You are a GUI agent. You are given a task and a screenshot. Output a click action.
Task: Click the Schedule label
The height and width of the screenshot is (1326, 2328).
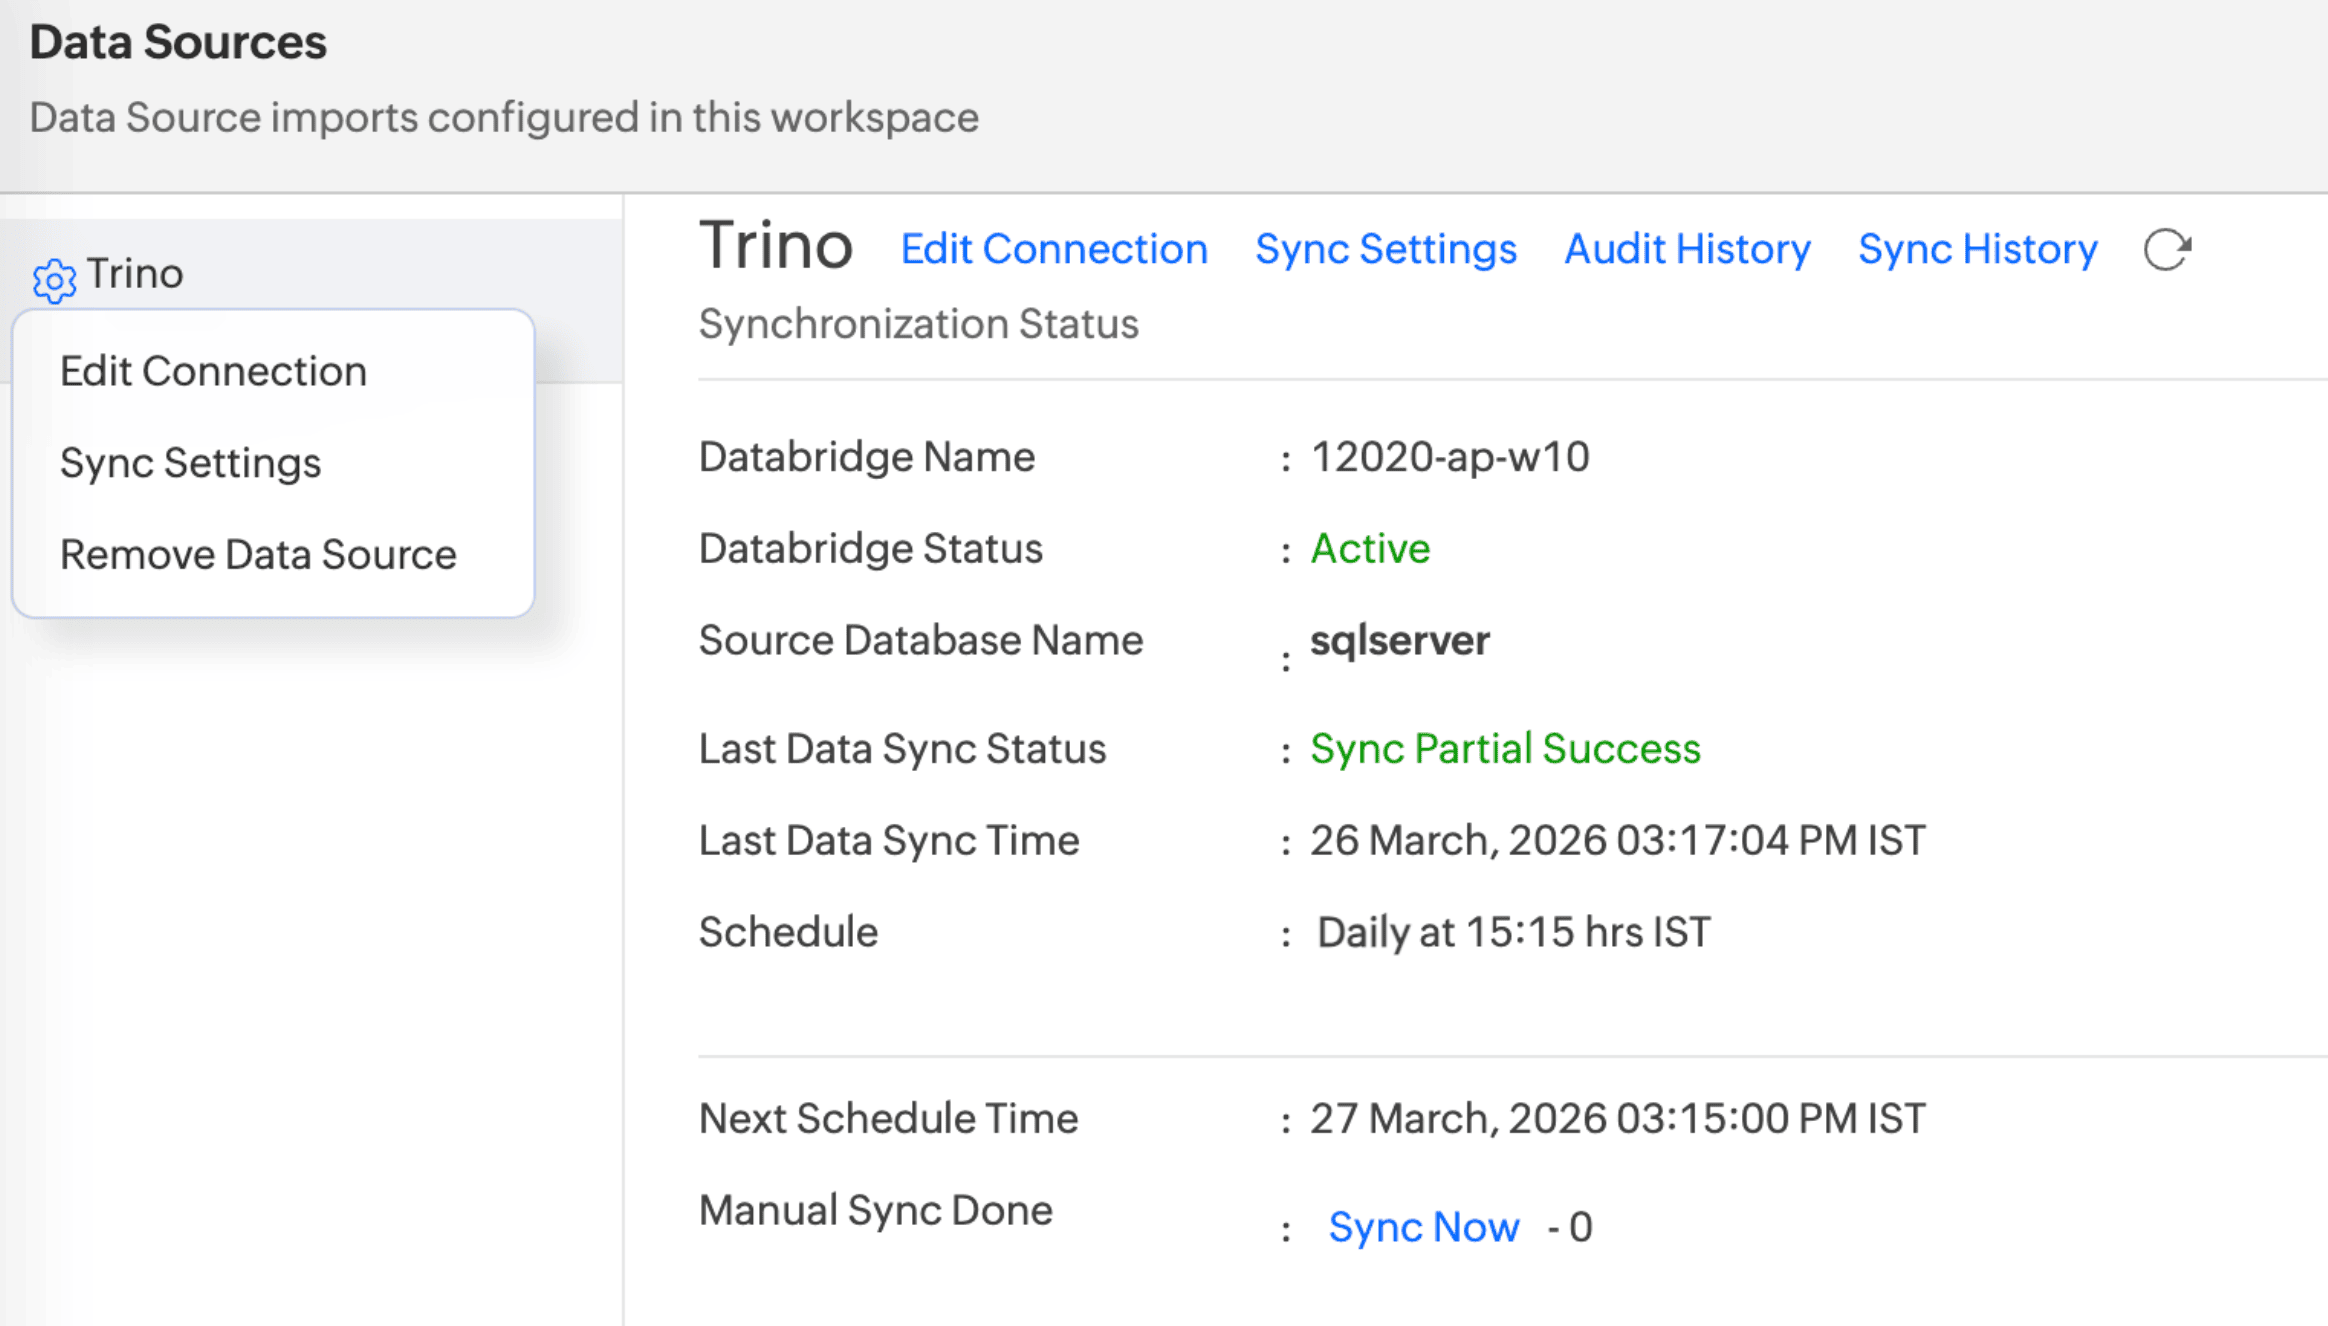[x=788, y=932]
